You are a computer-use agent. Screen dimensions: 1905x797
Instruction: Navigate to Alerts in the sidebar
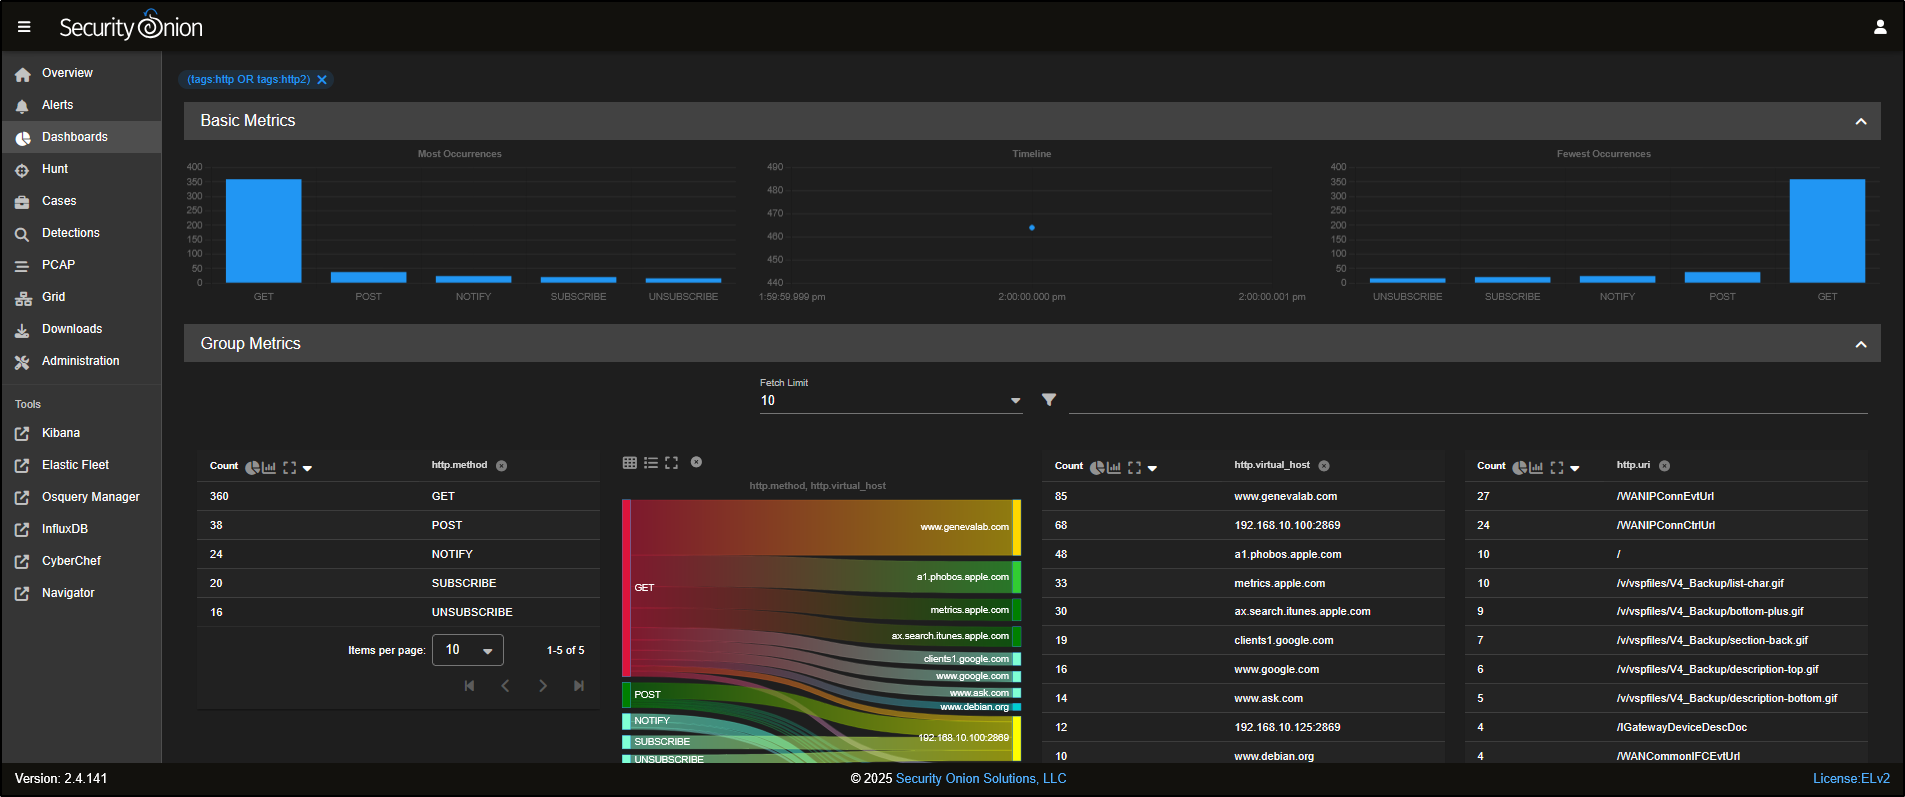pyautogui.click(x=57, y=105)
